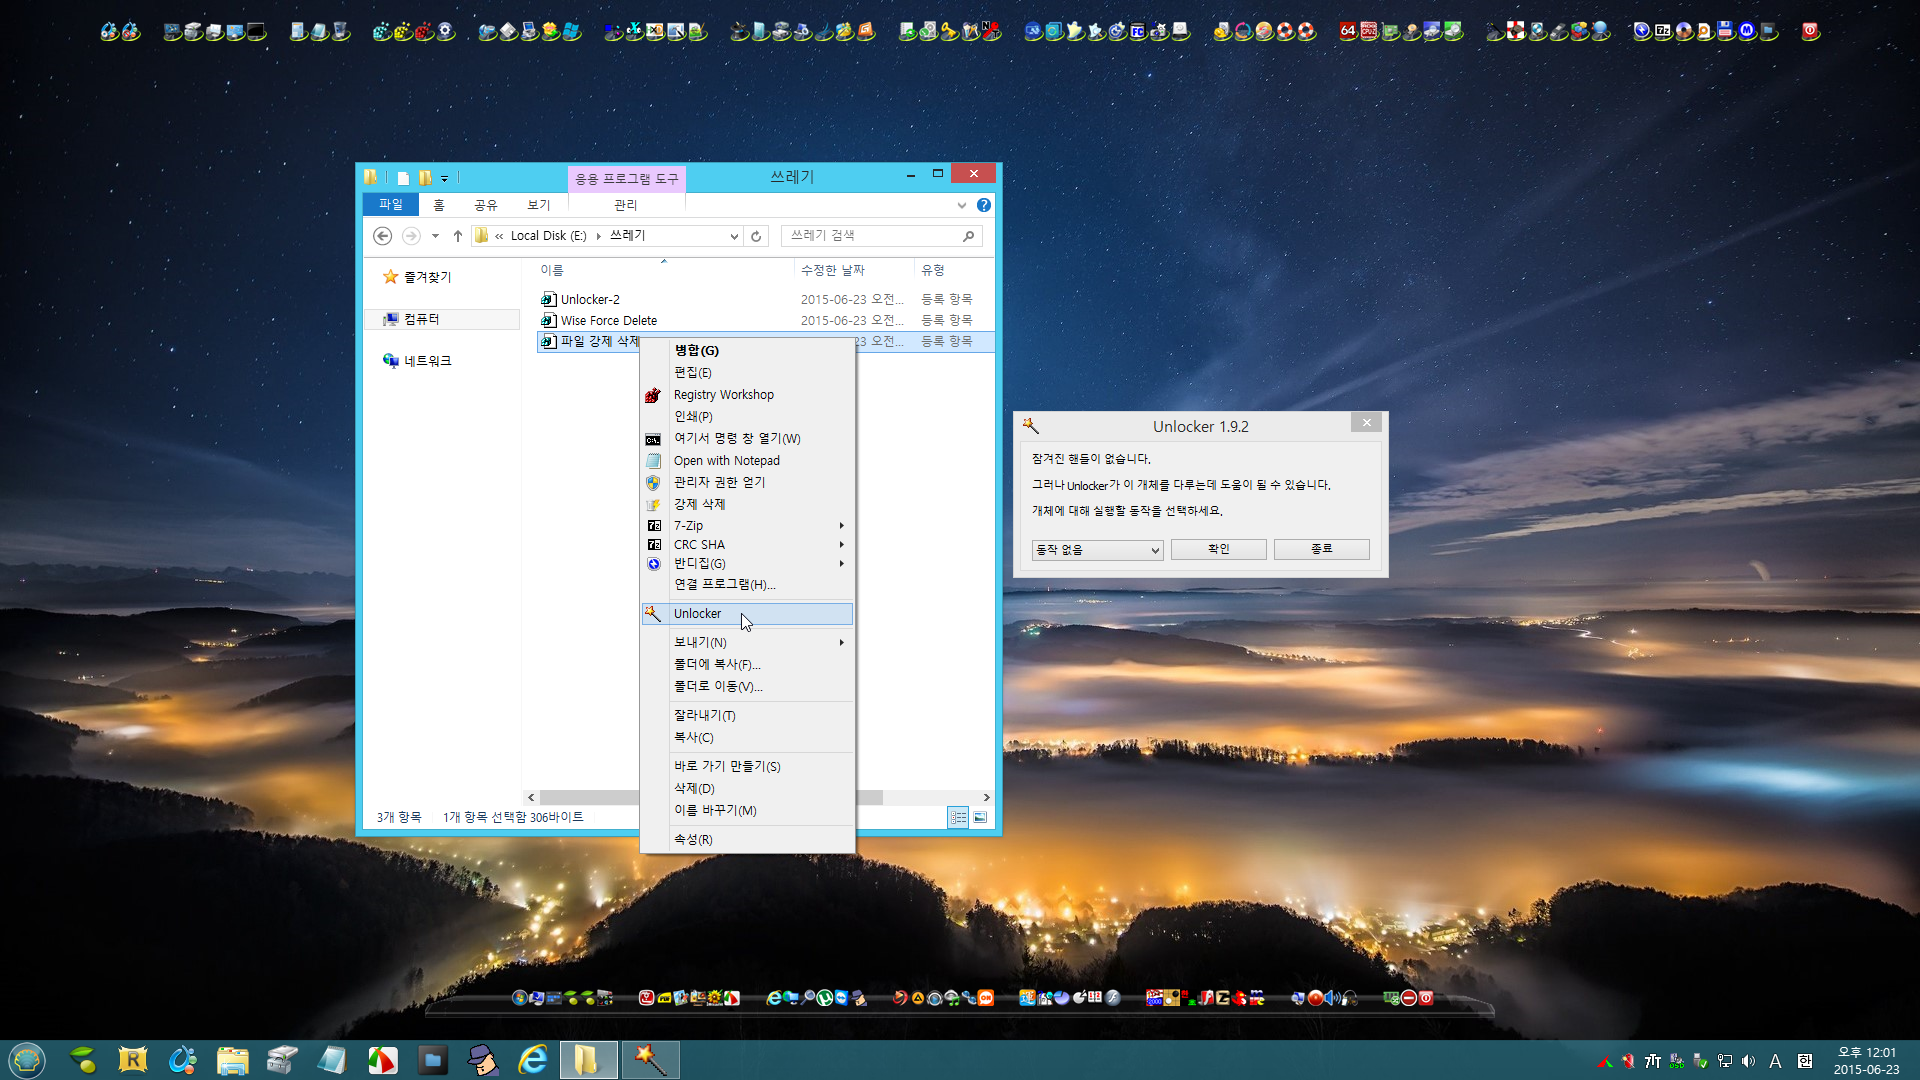Click the 병합(G) context menu entry

[747, 351]
